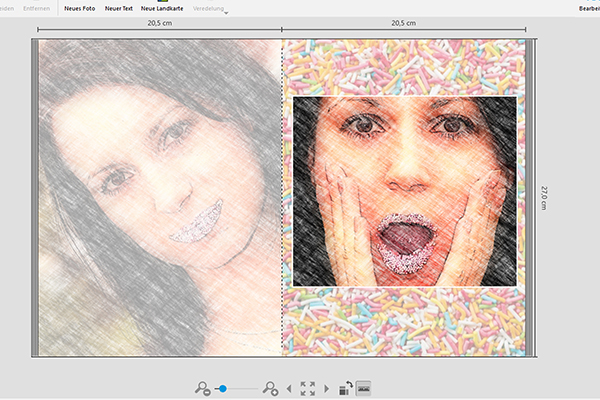Viewport: 600px width, 400px height.
Task: Click the sprinkles background above the right photo
Action: (x=404, y=68)
